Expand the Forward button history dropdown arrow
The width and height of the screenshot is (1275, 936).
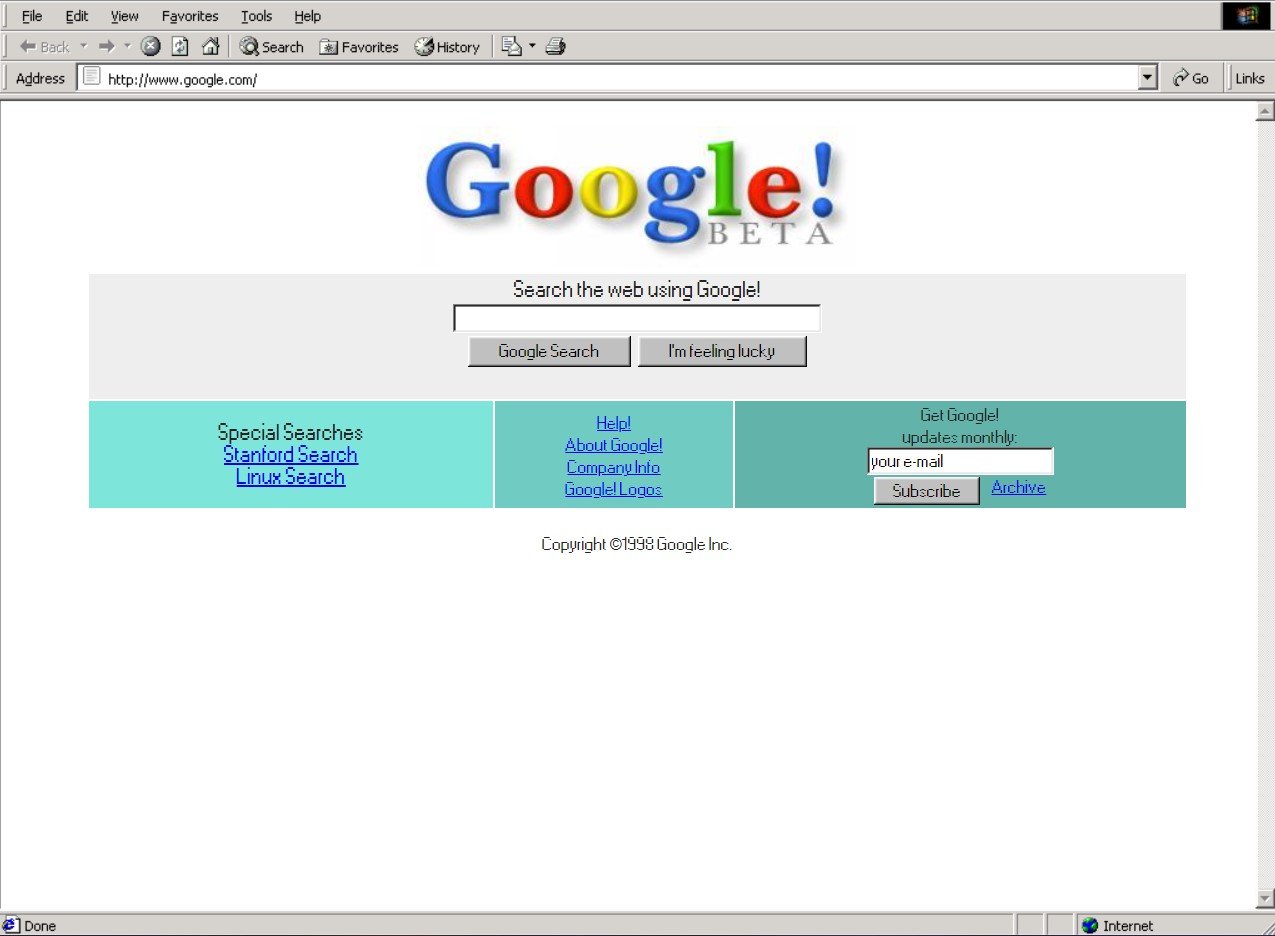coord(127,47)
